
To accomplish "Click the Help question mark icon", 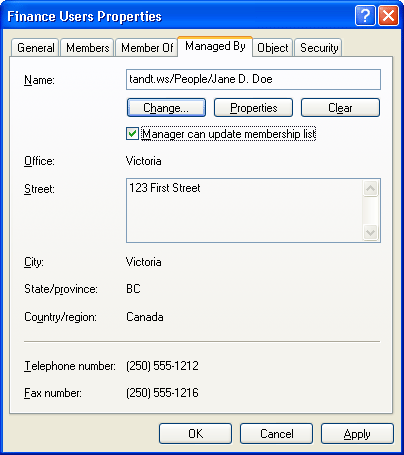I will (x=365, y=15).
